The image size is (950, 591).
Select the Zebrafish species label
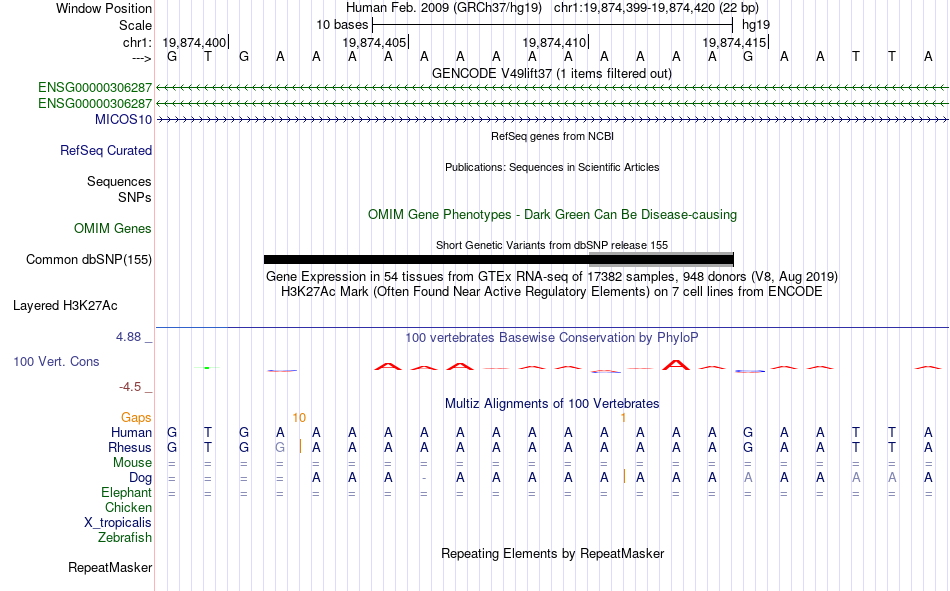click(125, 537)
